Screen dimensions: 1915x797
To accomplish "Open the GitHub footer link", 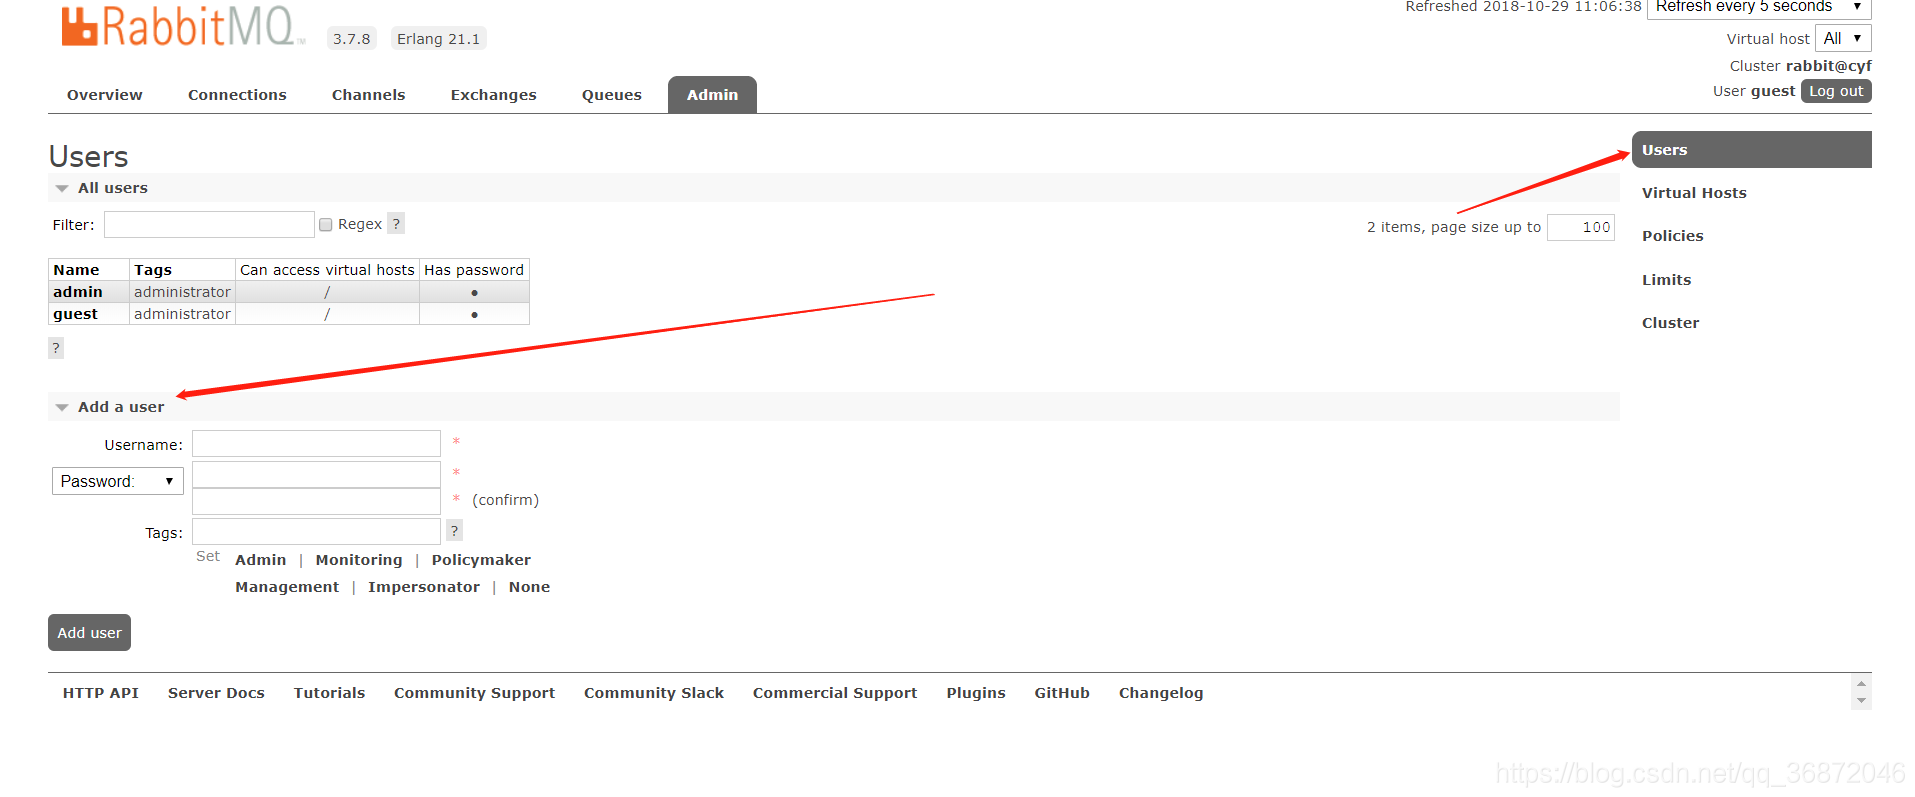I will pyautogui.click(x=1062, y=693).
